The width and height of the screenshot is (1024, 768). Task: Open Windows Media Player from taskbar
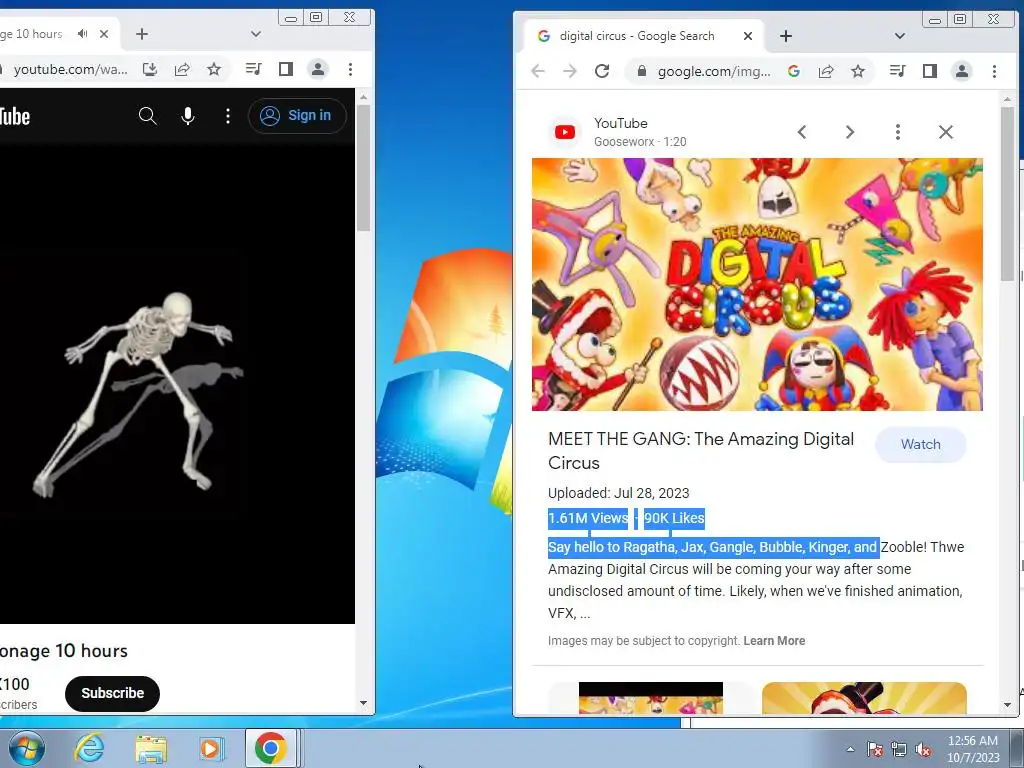211,748
